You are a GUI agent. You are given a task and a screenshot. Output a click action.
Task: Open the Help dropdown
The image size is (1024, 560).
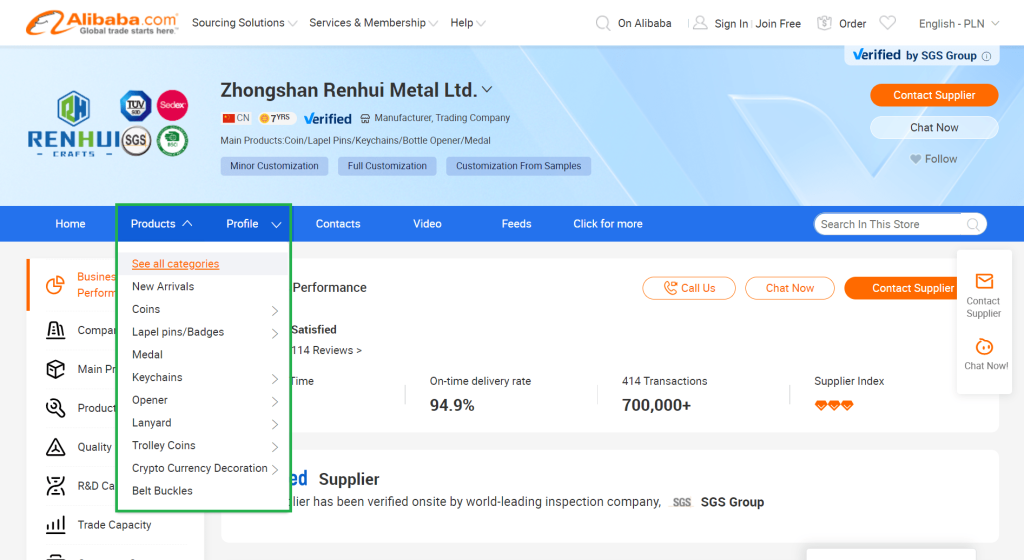coord(468,23)
